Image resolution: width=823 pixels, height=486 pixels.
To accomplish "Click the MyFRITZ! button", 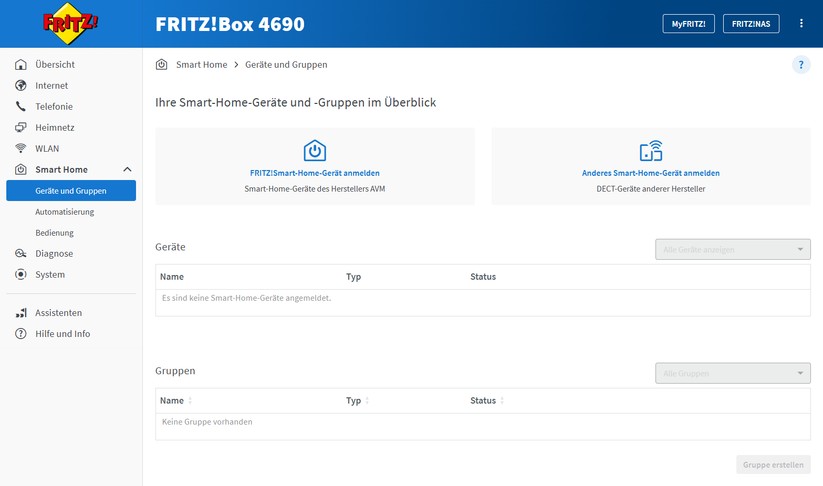I will point(688,24).
